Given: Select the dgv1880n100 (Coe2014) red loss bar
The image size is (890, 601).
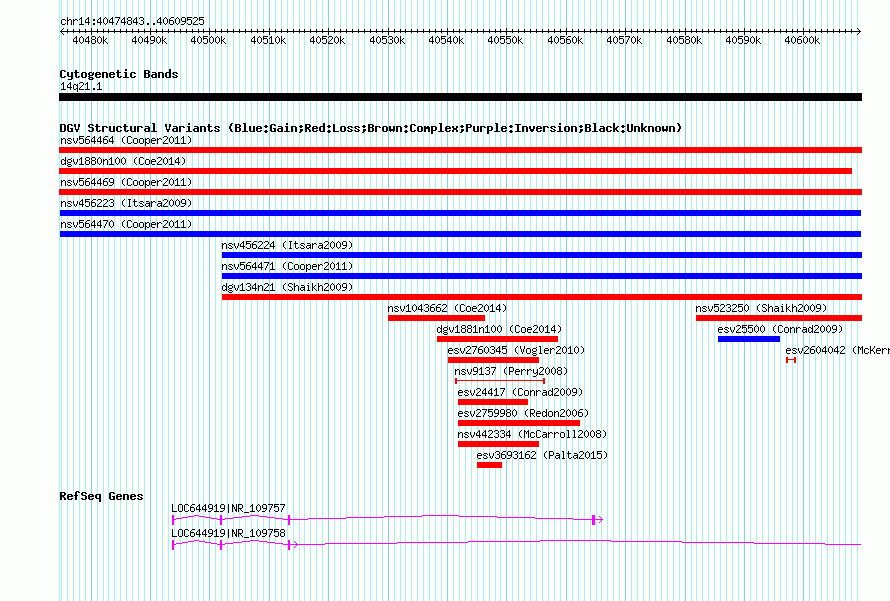Looking at the screenshot, I should click(x=455, y=171).
